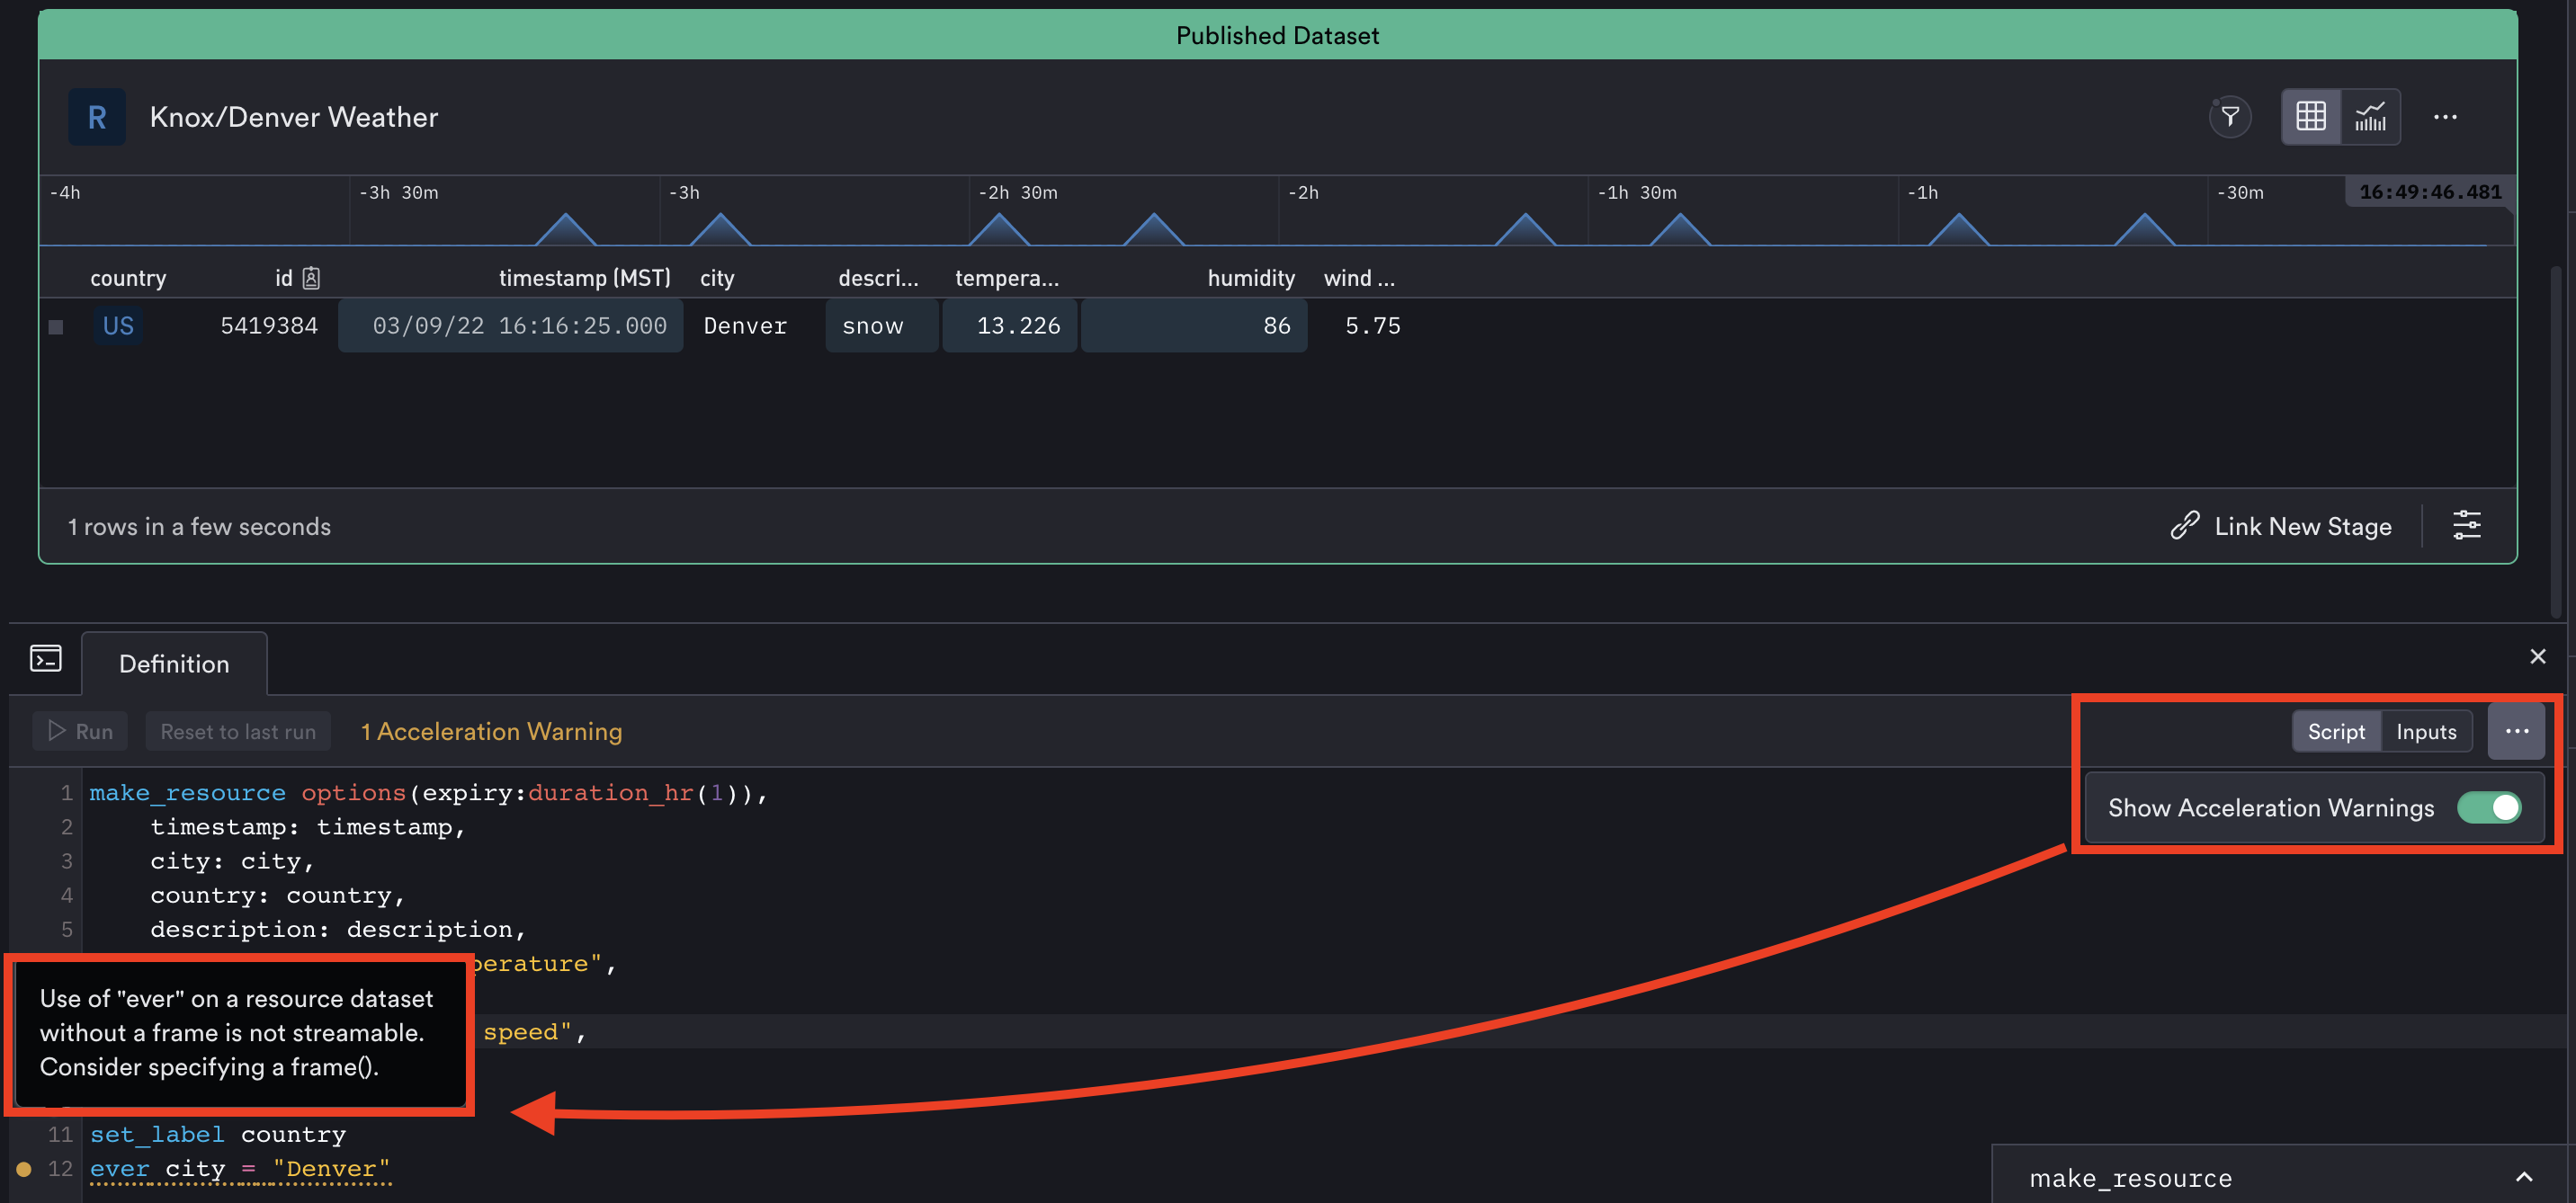The width and height of the screenshot is (2576, 1203).
Task: Place cursor on code line 1 make_resource
Action: pyautogui.click(x=187, y=793)
